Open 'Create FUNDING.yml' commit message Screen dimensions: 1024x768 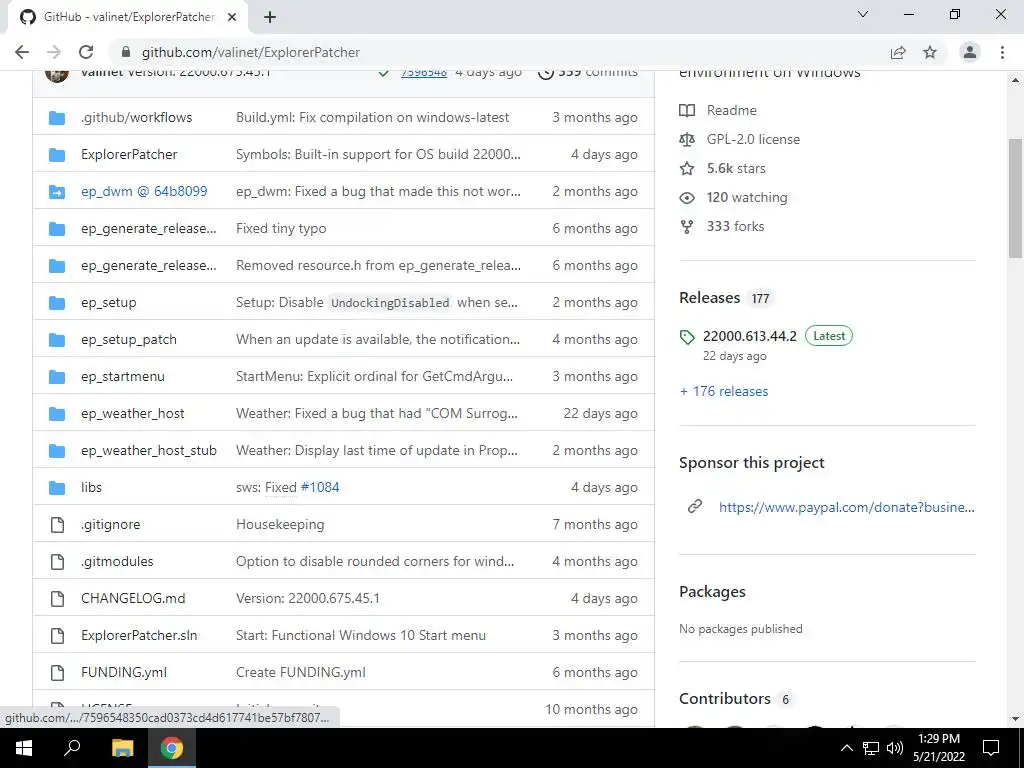(x=300, y=673)
